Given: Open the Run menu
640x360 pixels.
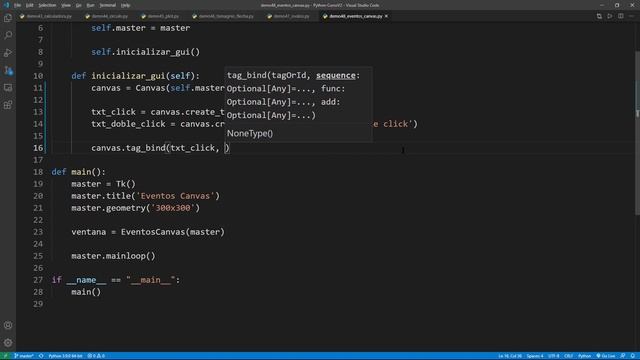Looking at the screenshot, I should pyautogui.click(x=90, y=5).
